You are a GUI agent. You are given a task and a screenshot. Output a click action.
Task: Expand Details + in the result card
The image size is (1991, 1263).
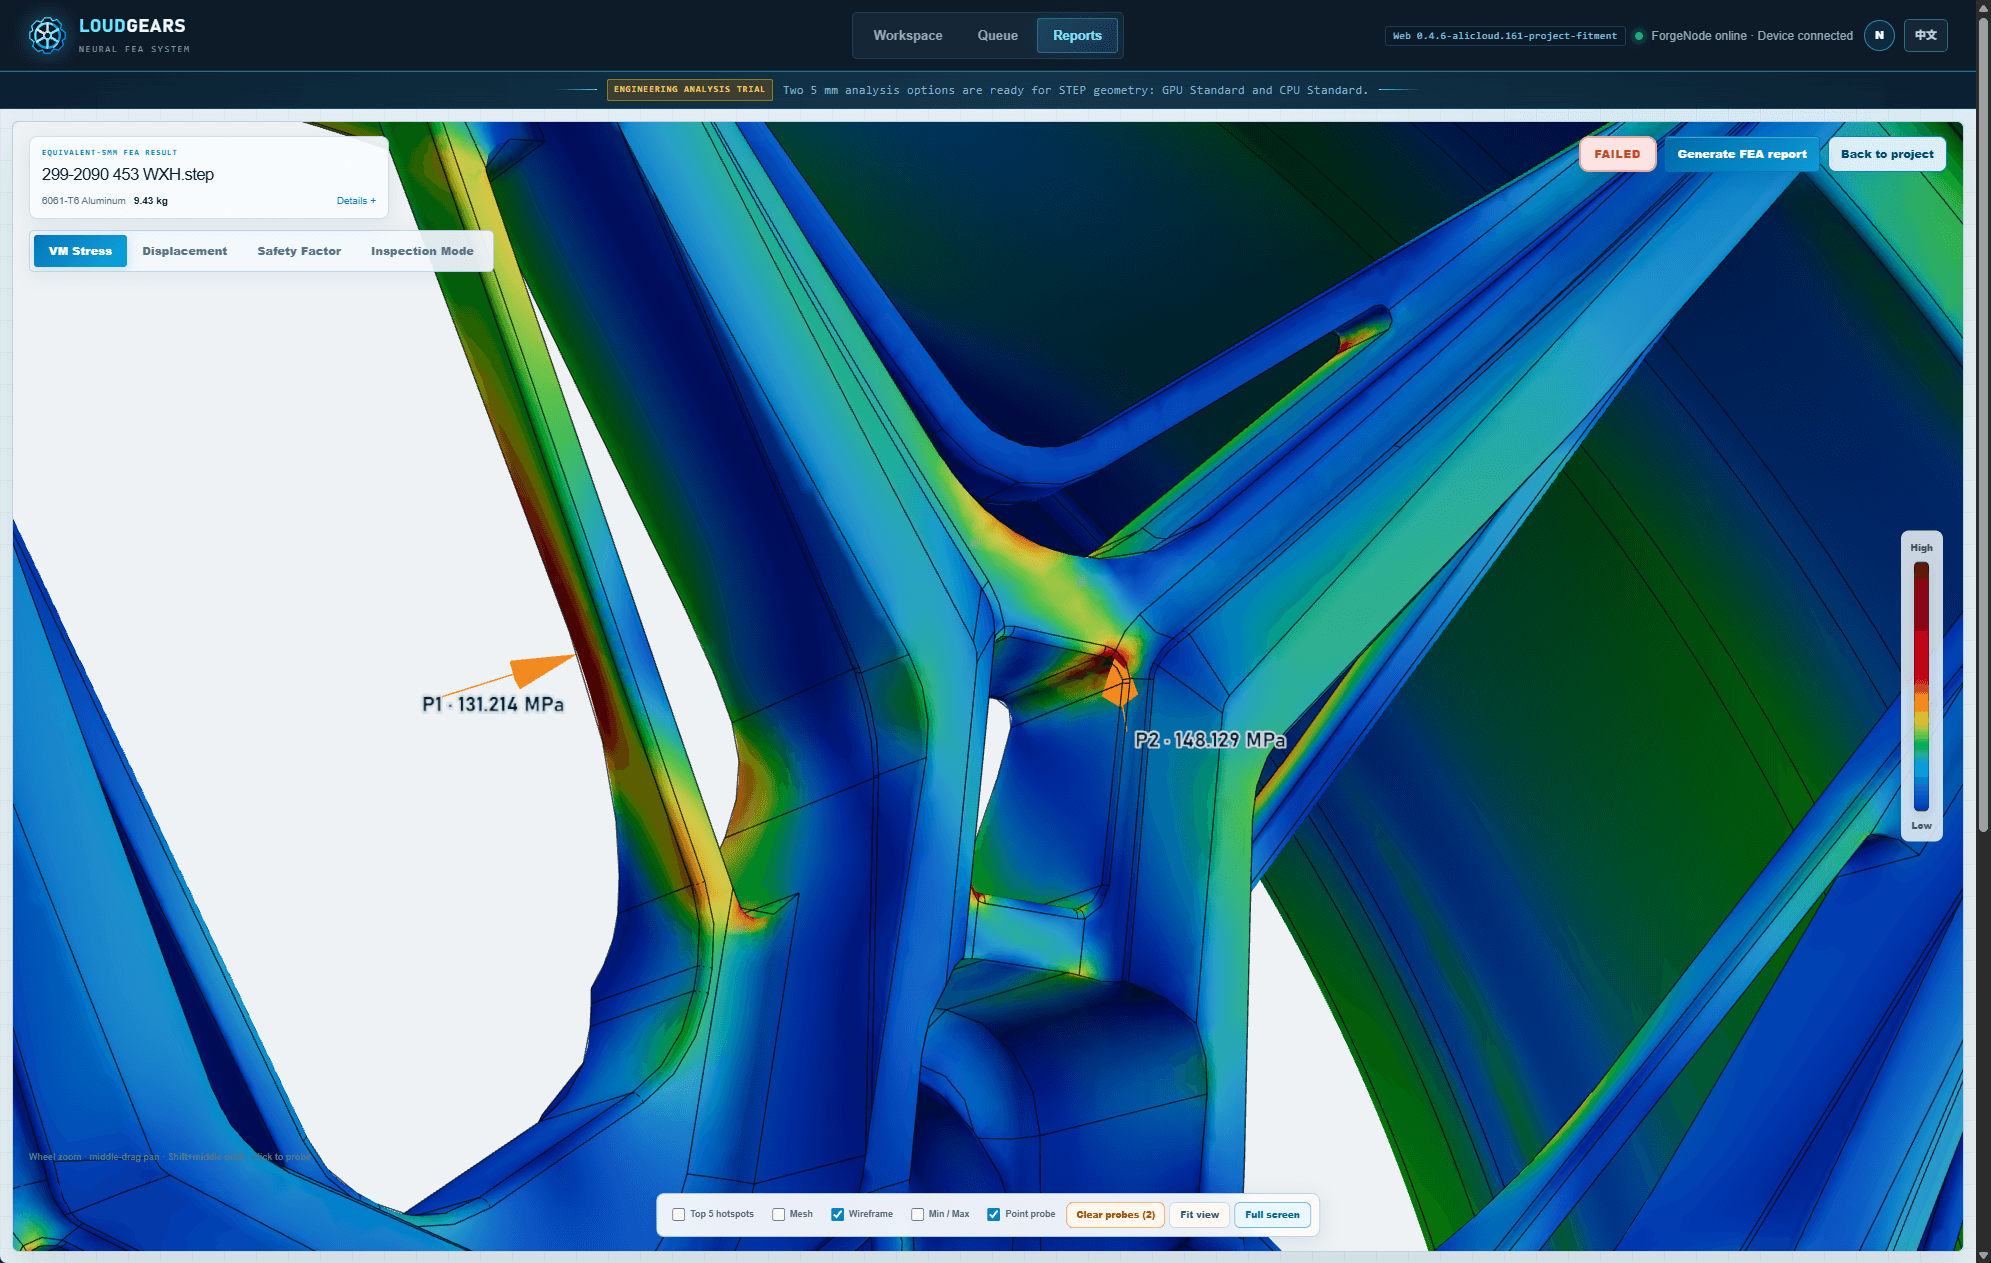point(356,201)
